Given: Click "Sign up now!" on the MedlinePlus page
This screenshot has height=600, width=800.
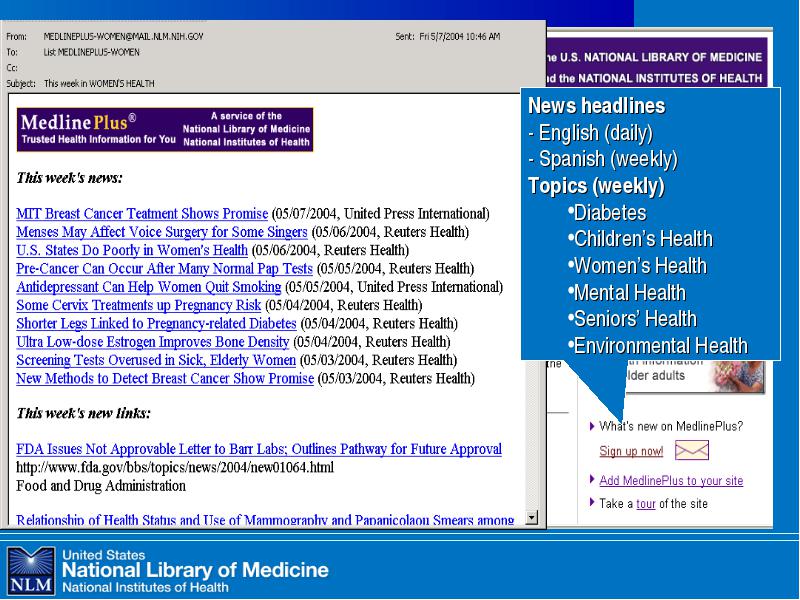Looking at the screenshot, I should (631, 451).
